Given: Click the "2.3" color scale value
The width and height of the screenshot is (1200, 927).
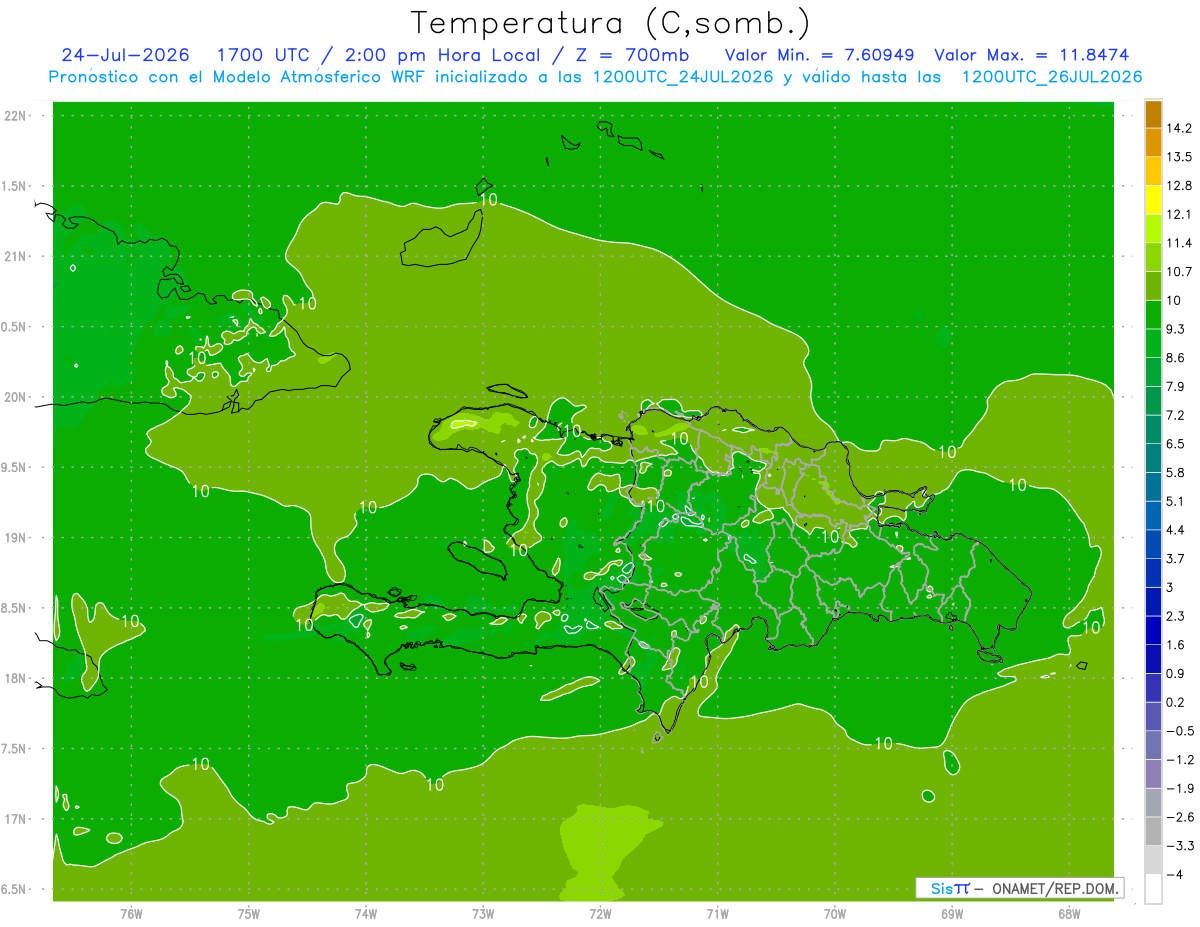Looking at the screenshot, I should (1175, 616).
